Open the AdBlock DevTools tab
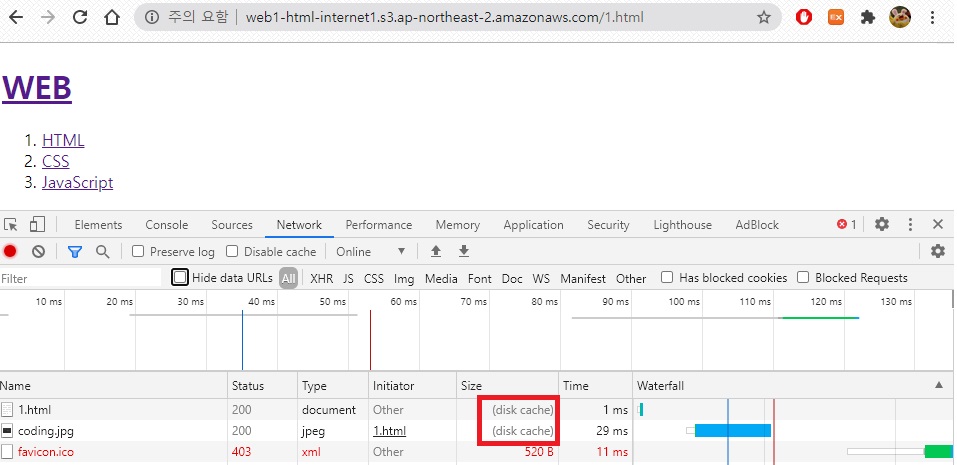The image size is (957, 465). [x=757, y=225]
